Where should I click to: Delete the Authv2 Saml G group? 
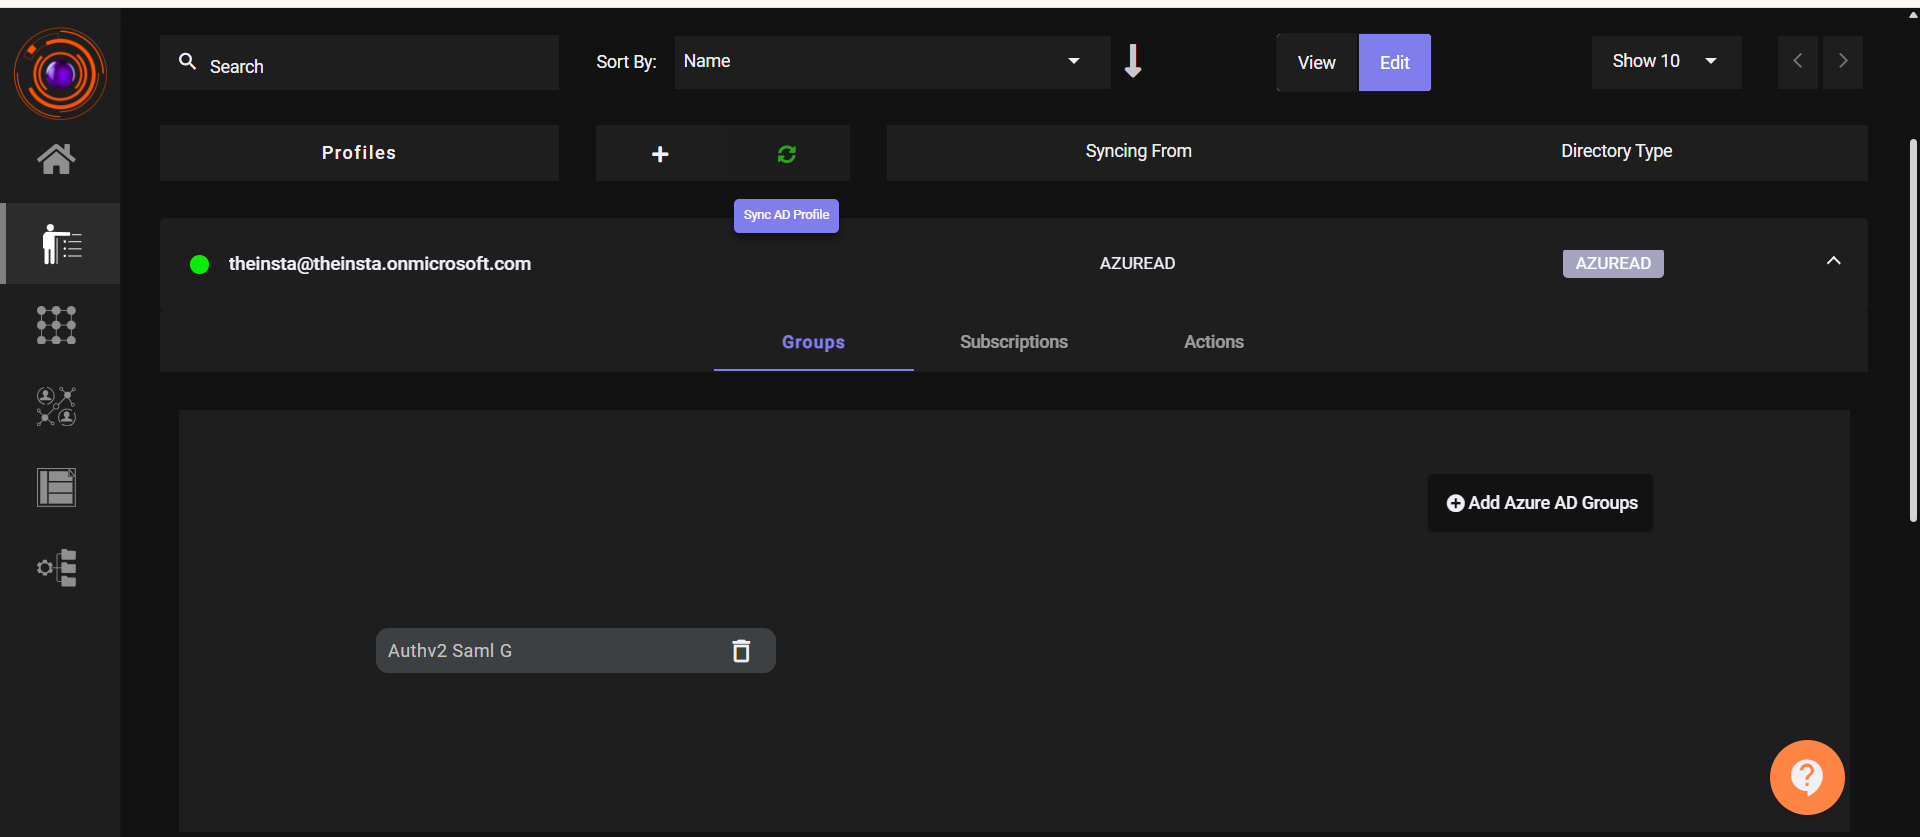click(x=741, y=651)
